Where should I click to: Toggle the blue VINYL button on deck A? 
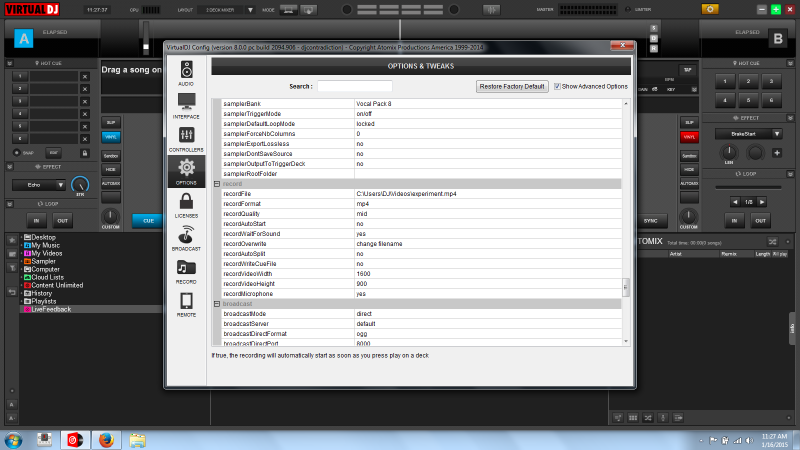pyautogui.click(x=111, y=136)
